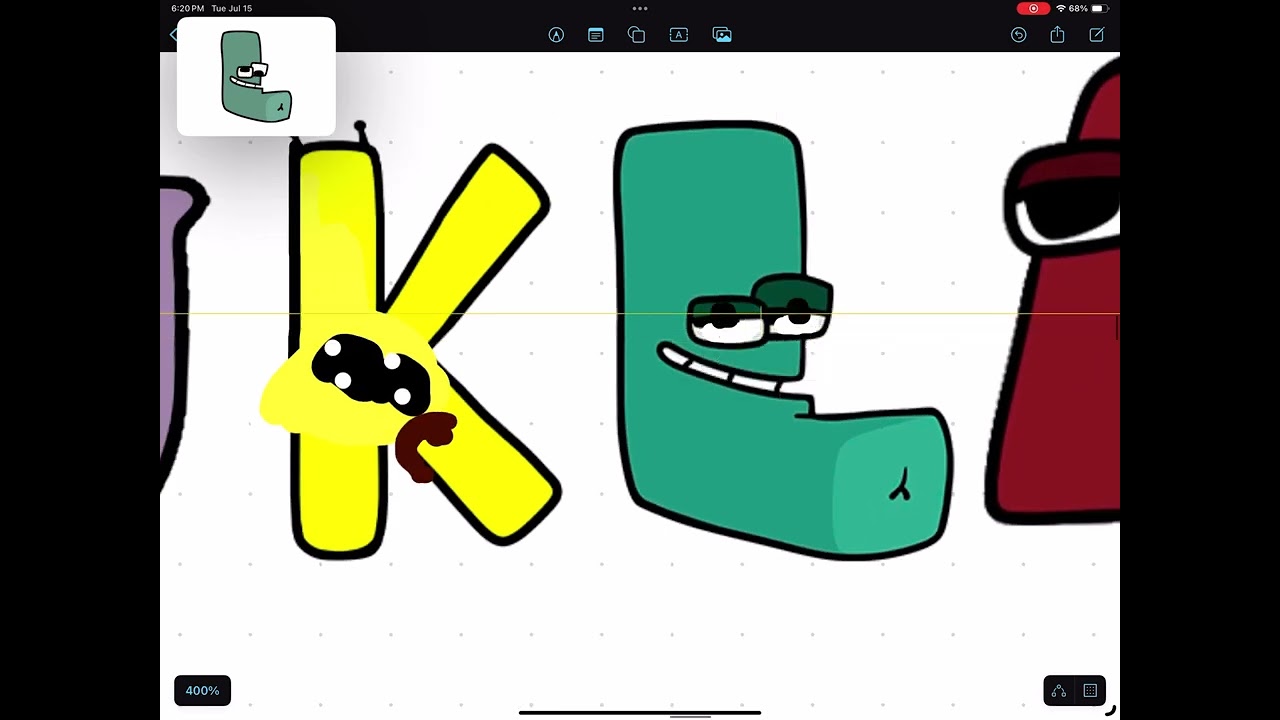Add a sticky note from toolbar

pyautogui.click(x=596, y=35)
